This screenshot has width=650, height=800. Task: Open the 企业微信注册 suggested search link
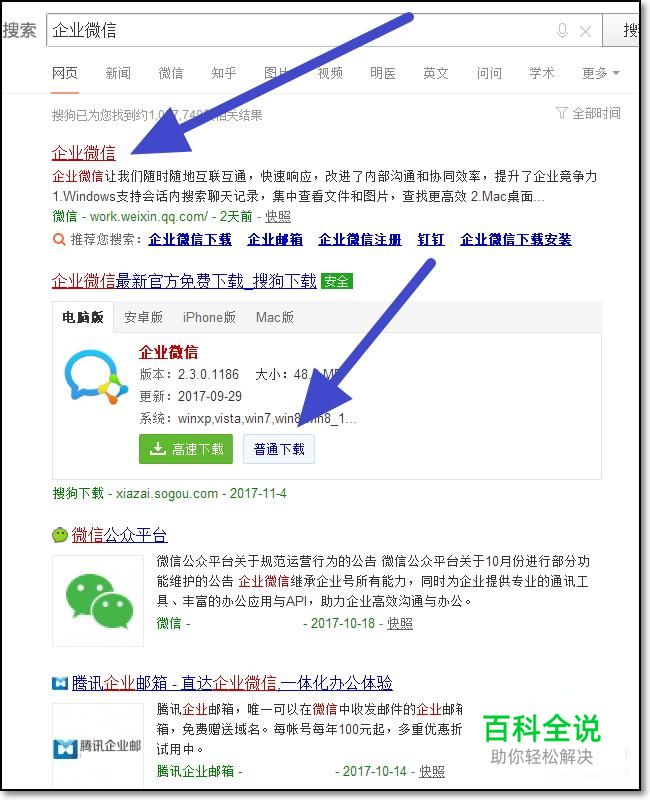360,239
